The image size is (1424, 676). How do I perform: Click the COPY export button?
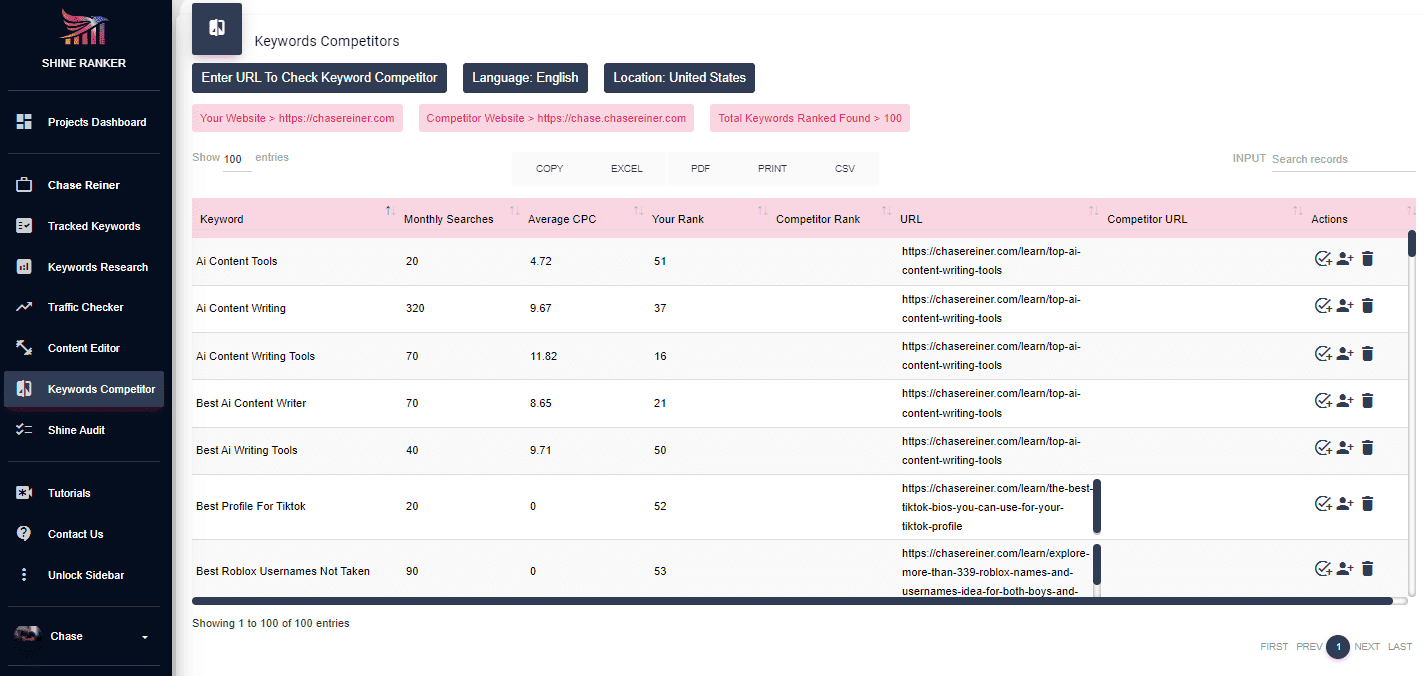[550, 169]
